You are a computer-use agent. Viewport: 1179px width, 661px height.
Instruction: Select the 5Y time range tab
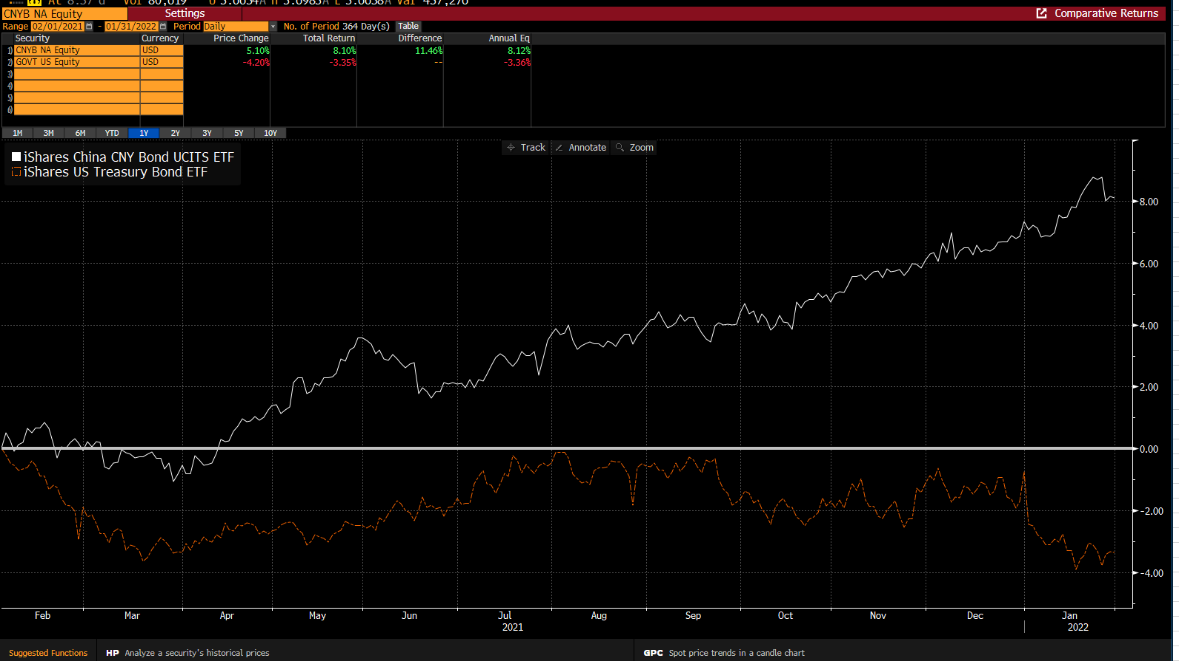[238, 133]
